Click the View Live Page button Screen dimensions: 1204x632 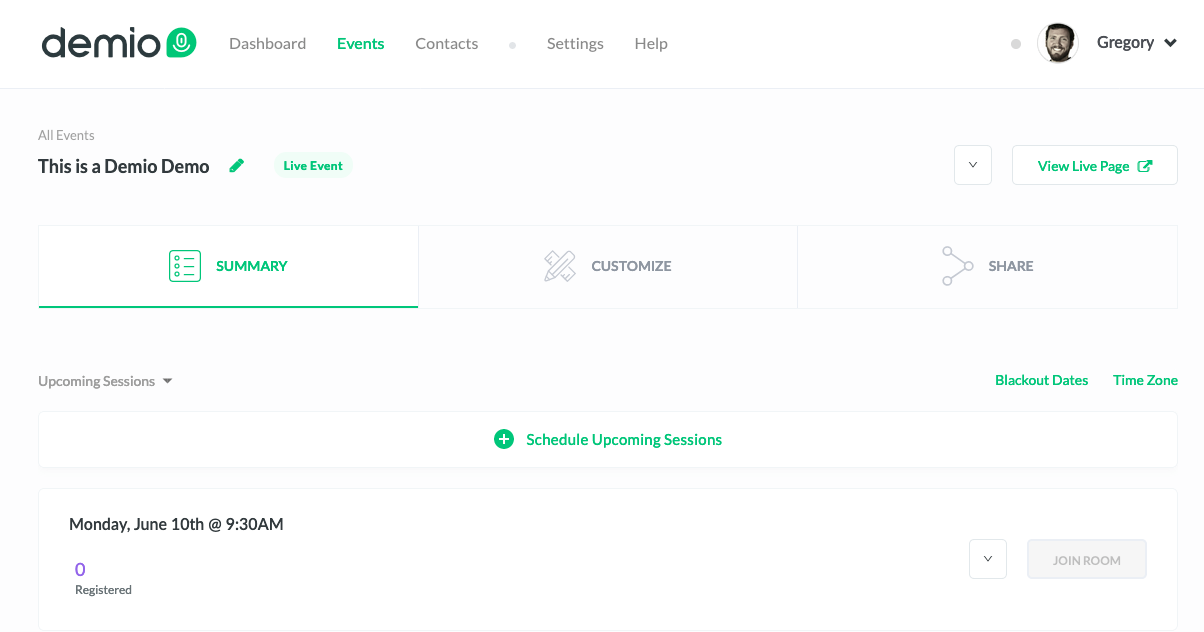click(1095, 165)
